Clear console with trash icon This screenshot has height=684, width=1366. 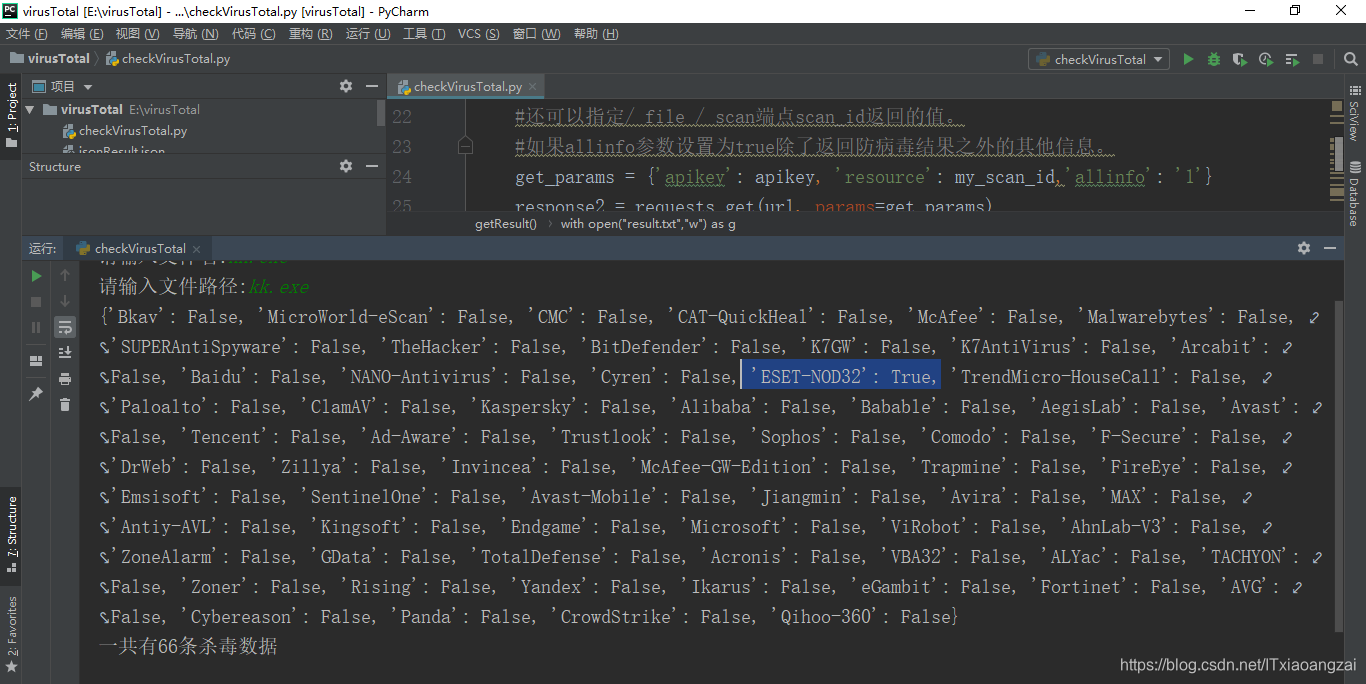point(65,405)
